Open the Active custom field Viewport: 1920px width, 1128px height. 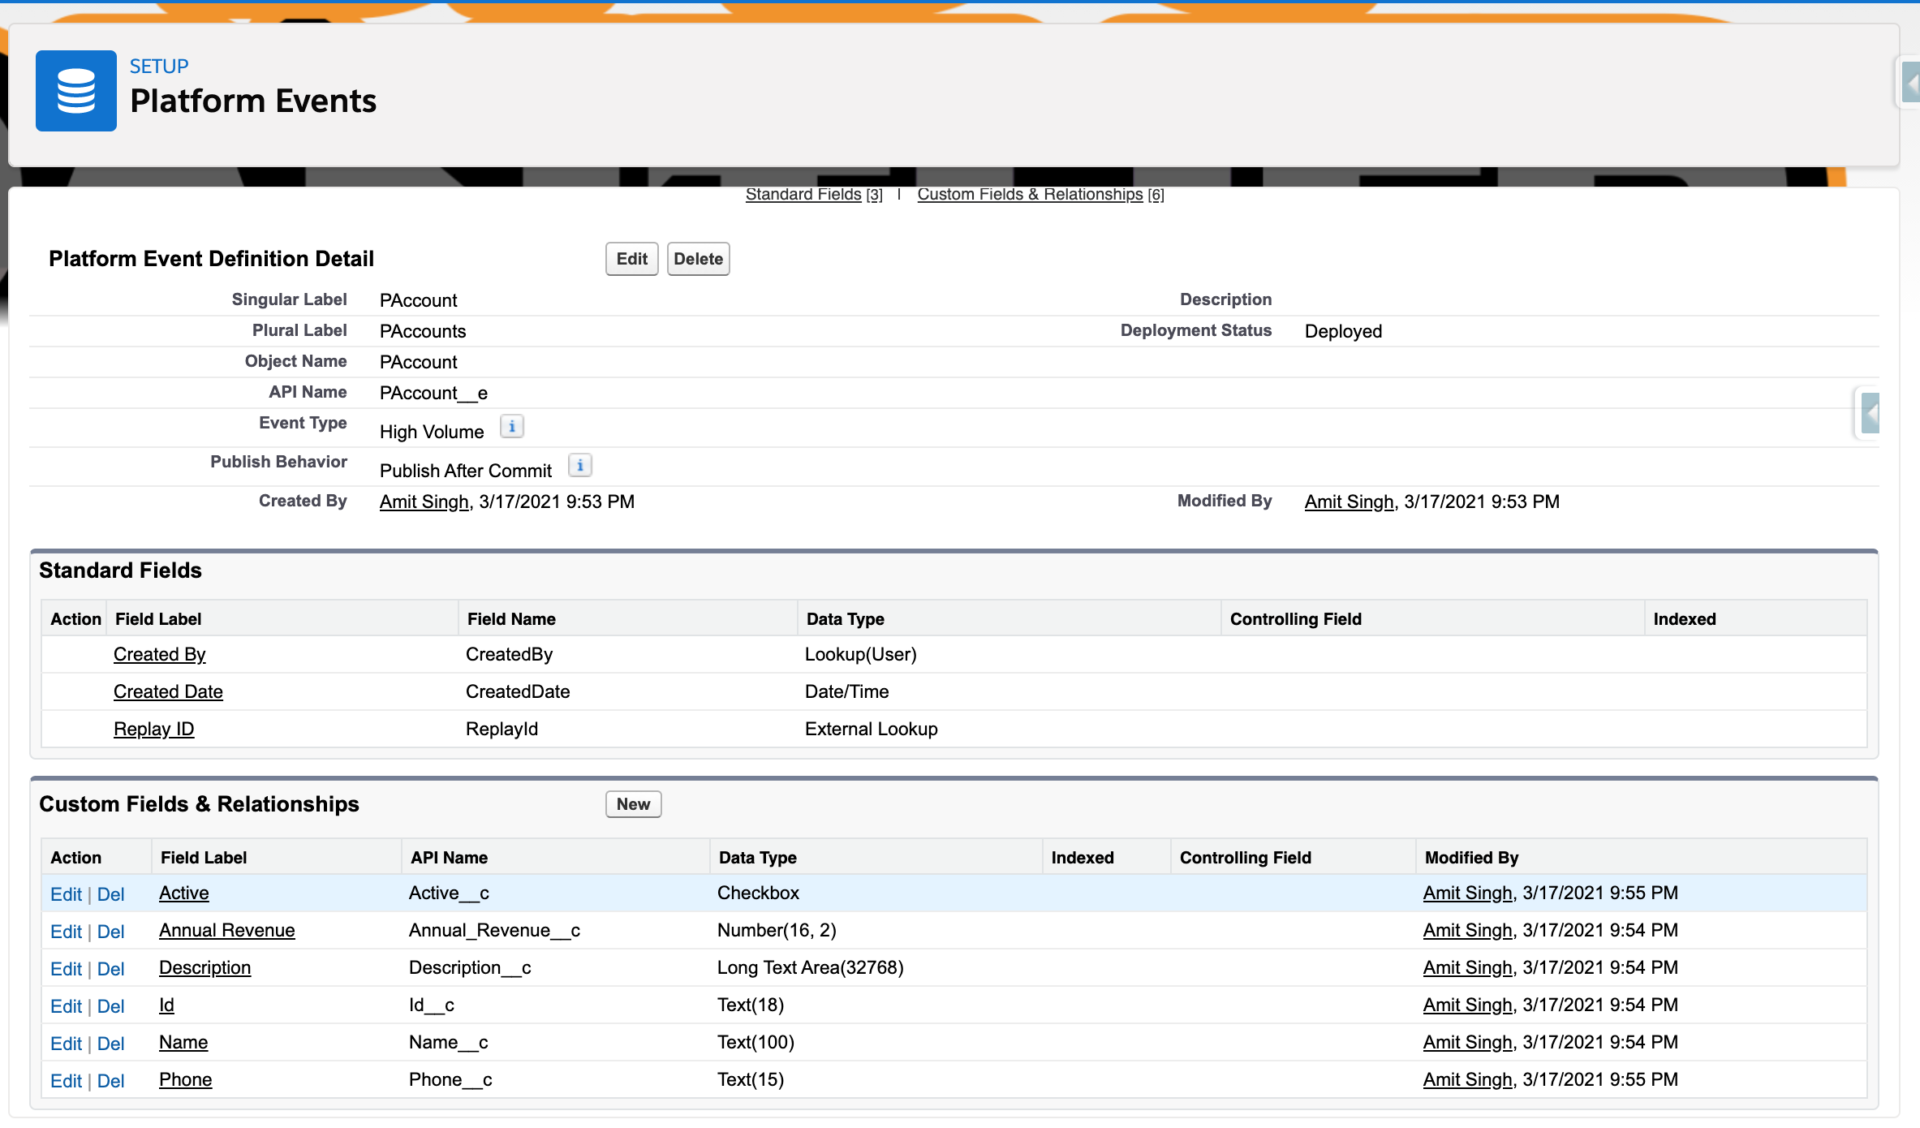pos(183,893)
